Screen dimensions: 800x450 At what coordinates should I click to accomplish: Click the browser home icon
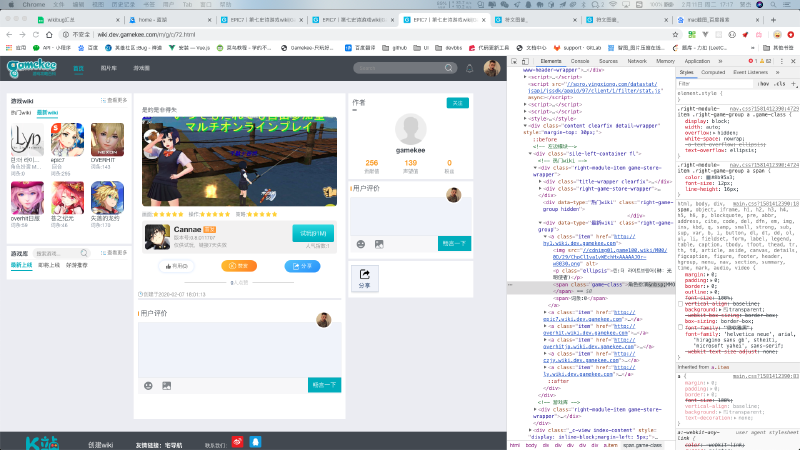[49, 35]
